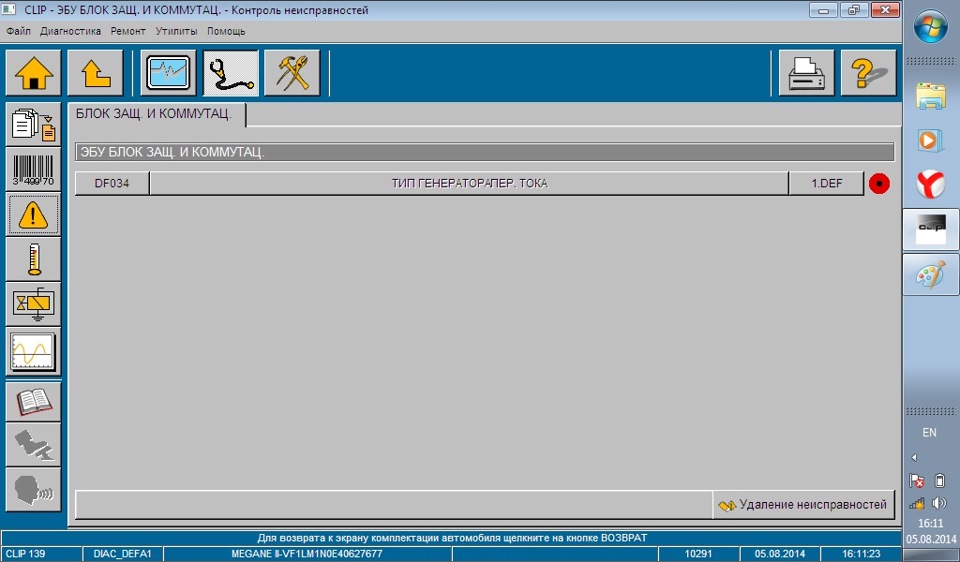Click the ВОЗВРАТ hint message bar

point(452,538)
